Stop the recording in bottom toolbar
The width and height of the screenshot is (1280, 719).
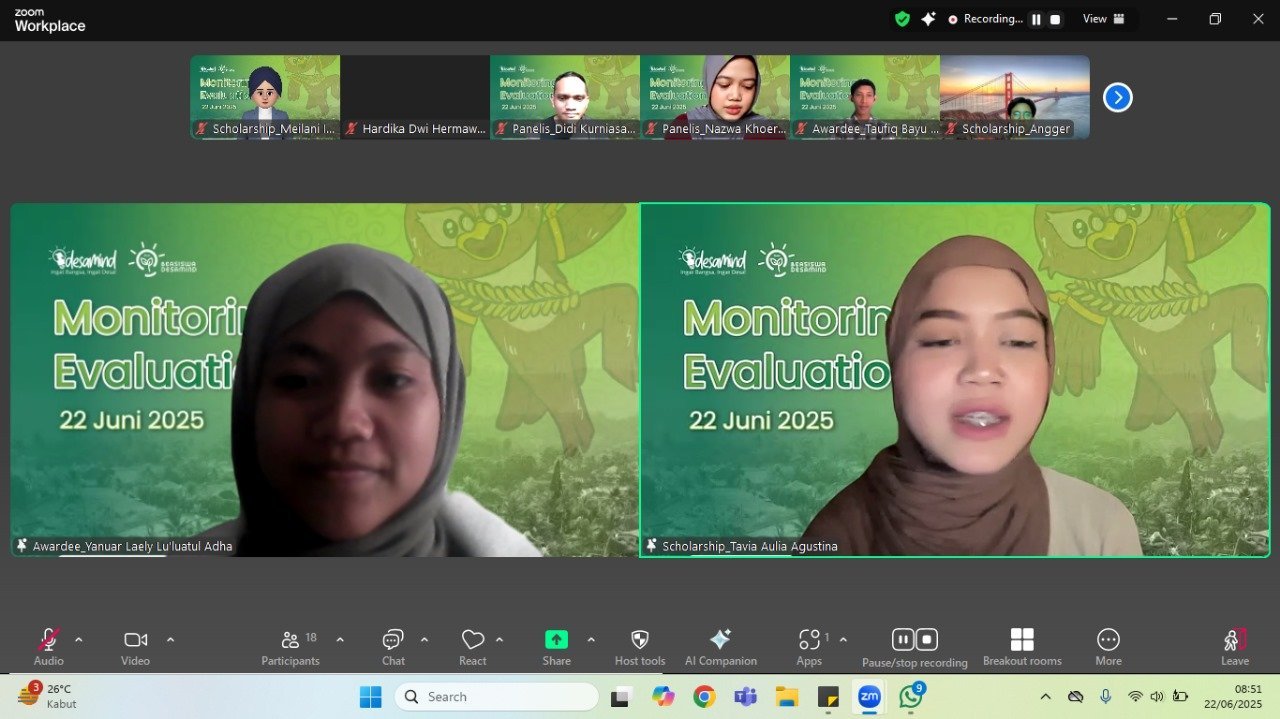pos(927,640)
